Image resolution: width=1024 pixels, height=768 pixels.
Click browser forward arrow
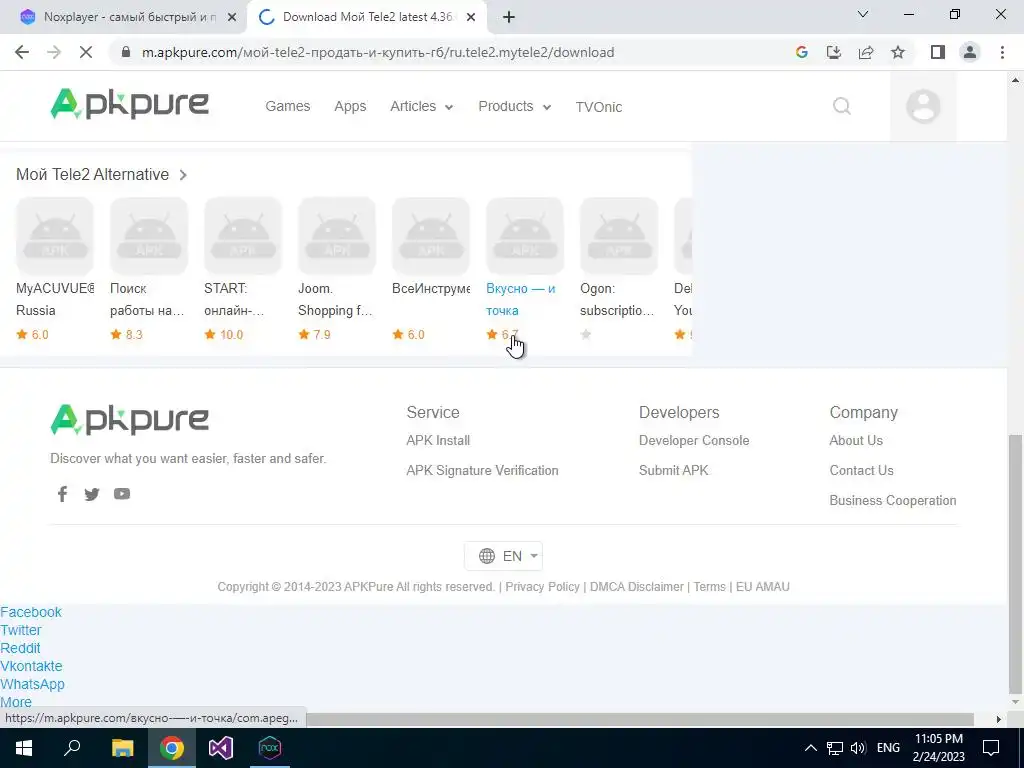click(54, 52)
